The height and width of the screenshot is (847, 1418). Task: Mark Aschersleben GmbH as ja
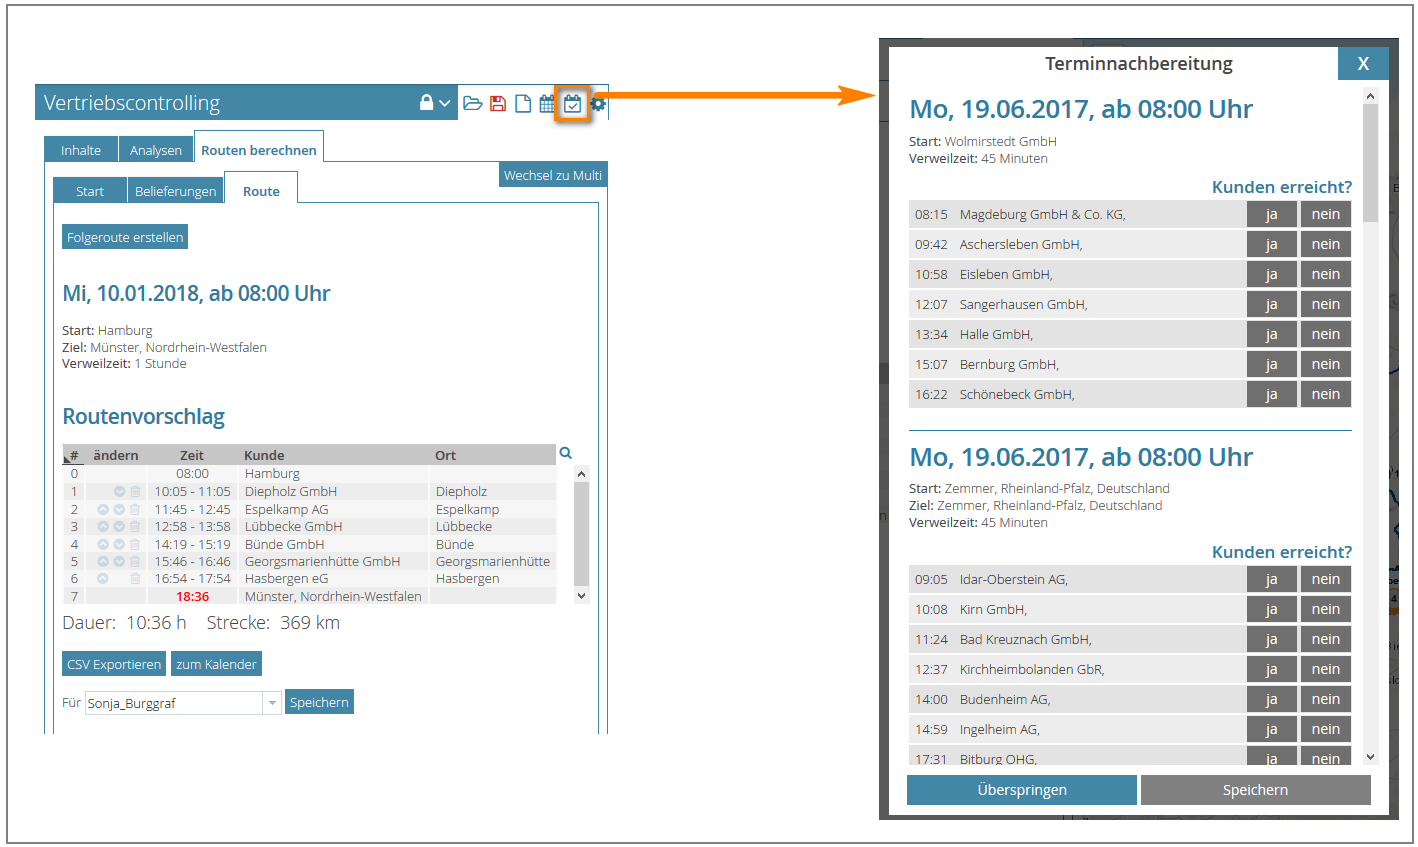1272,244
